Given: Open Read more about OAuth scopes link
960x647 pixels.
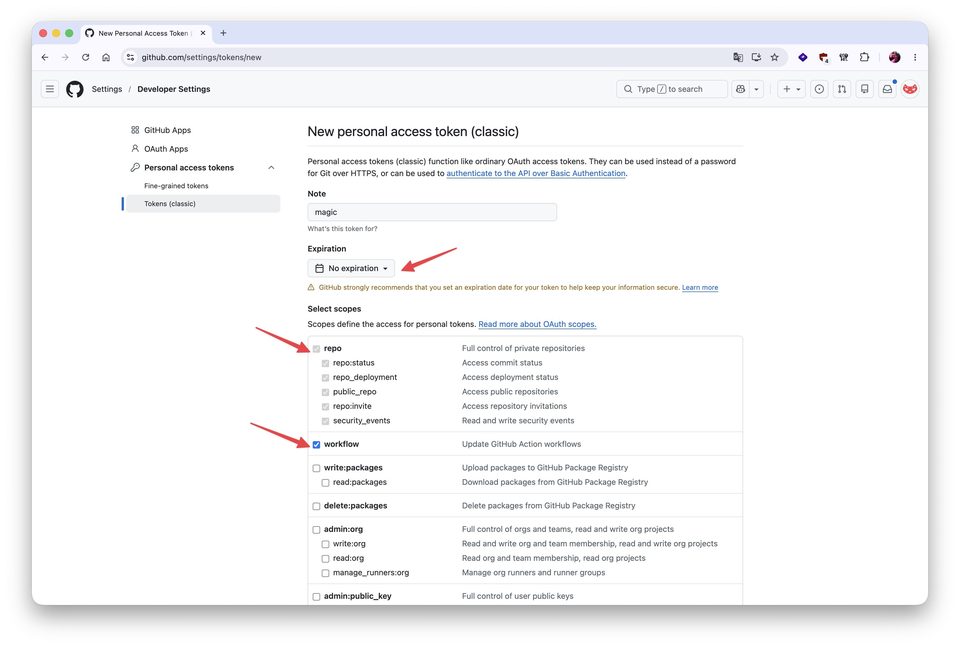Looking at the screenshot, I should pos(537,324).
